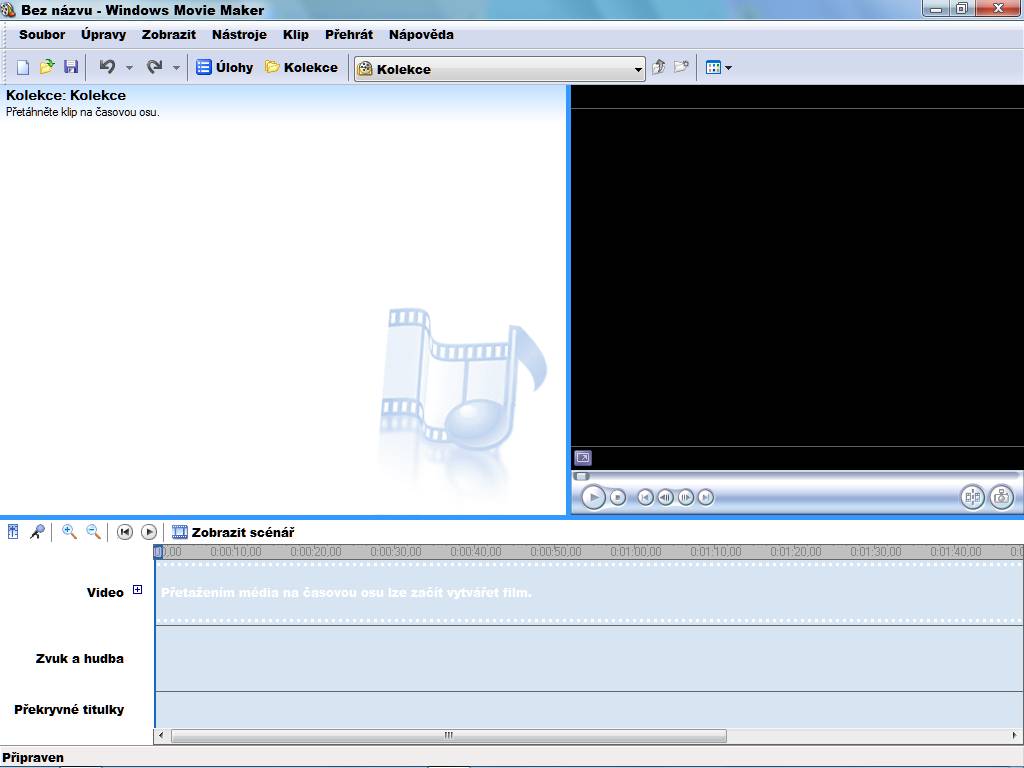Click the preview seek bar slider
1024x768 pixels.
581,476
